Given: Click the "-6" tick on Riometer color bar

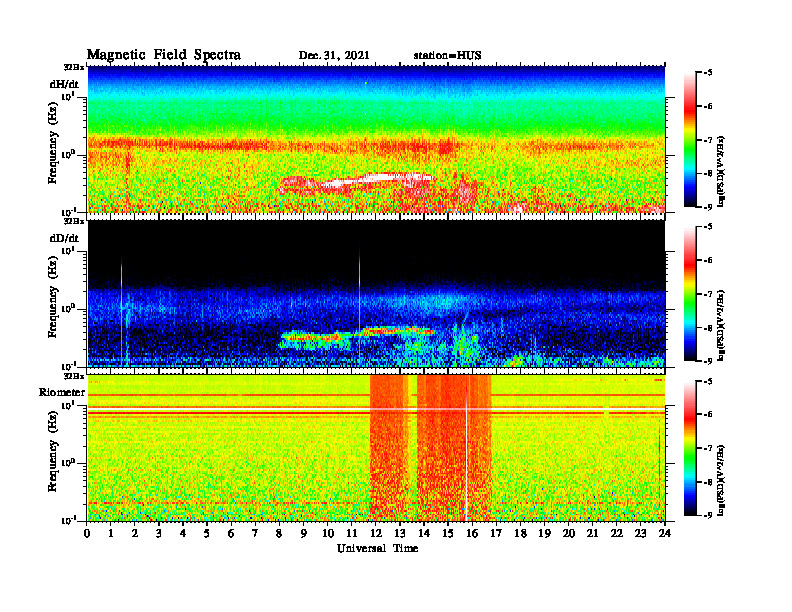Looking at the screenshot, I should (707, 415).
